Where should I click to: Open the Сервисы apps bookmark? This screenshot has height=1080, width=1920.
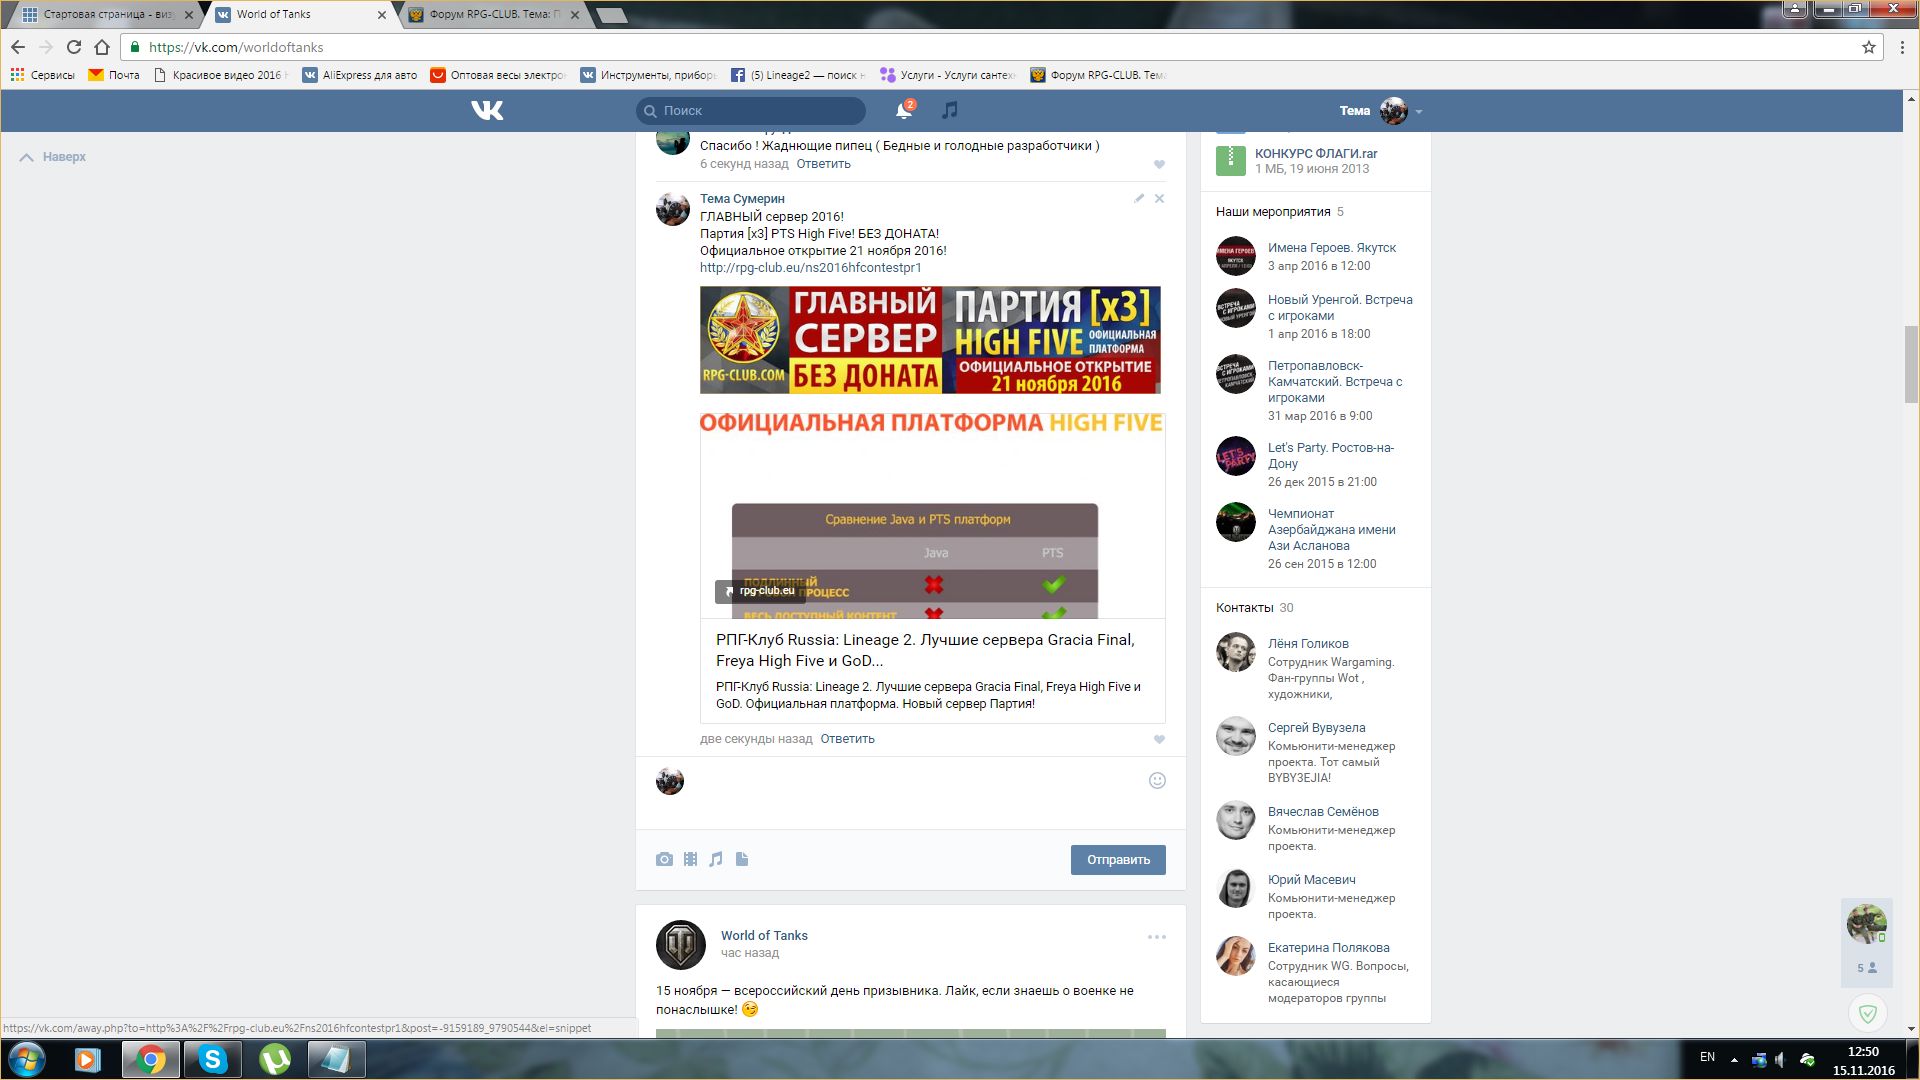(42, 75)
